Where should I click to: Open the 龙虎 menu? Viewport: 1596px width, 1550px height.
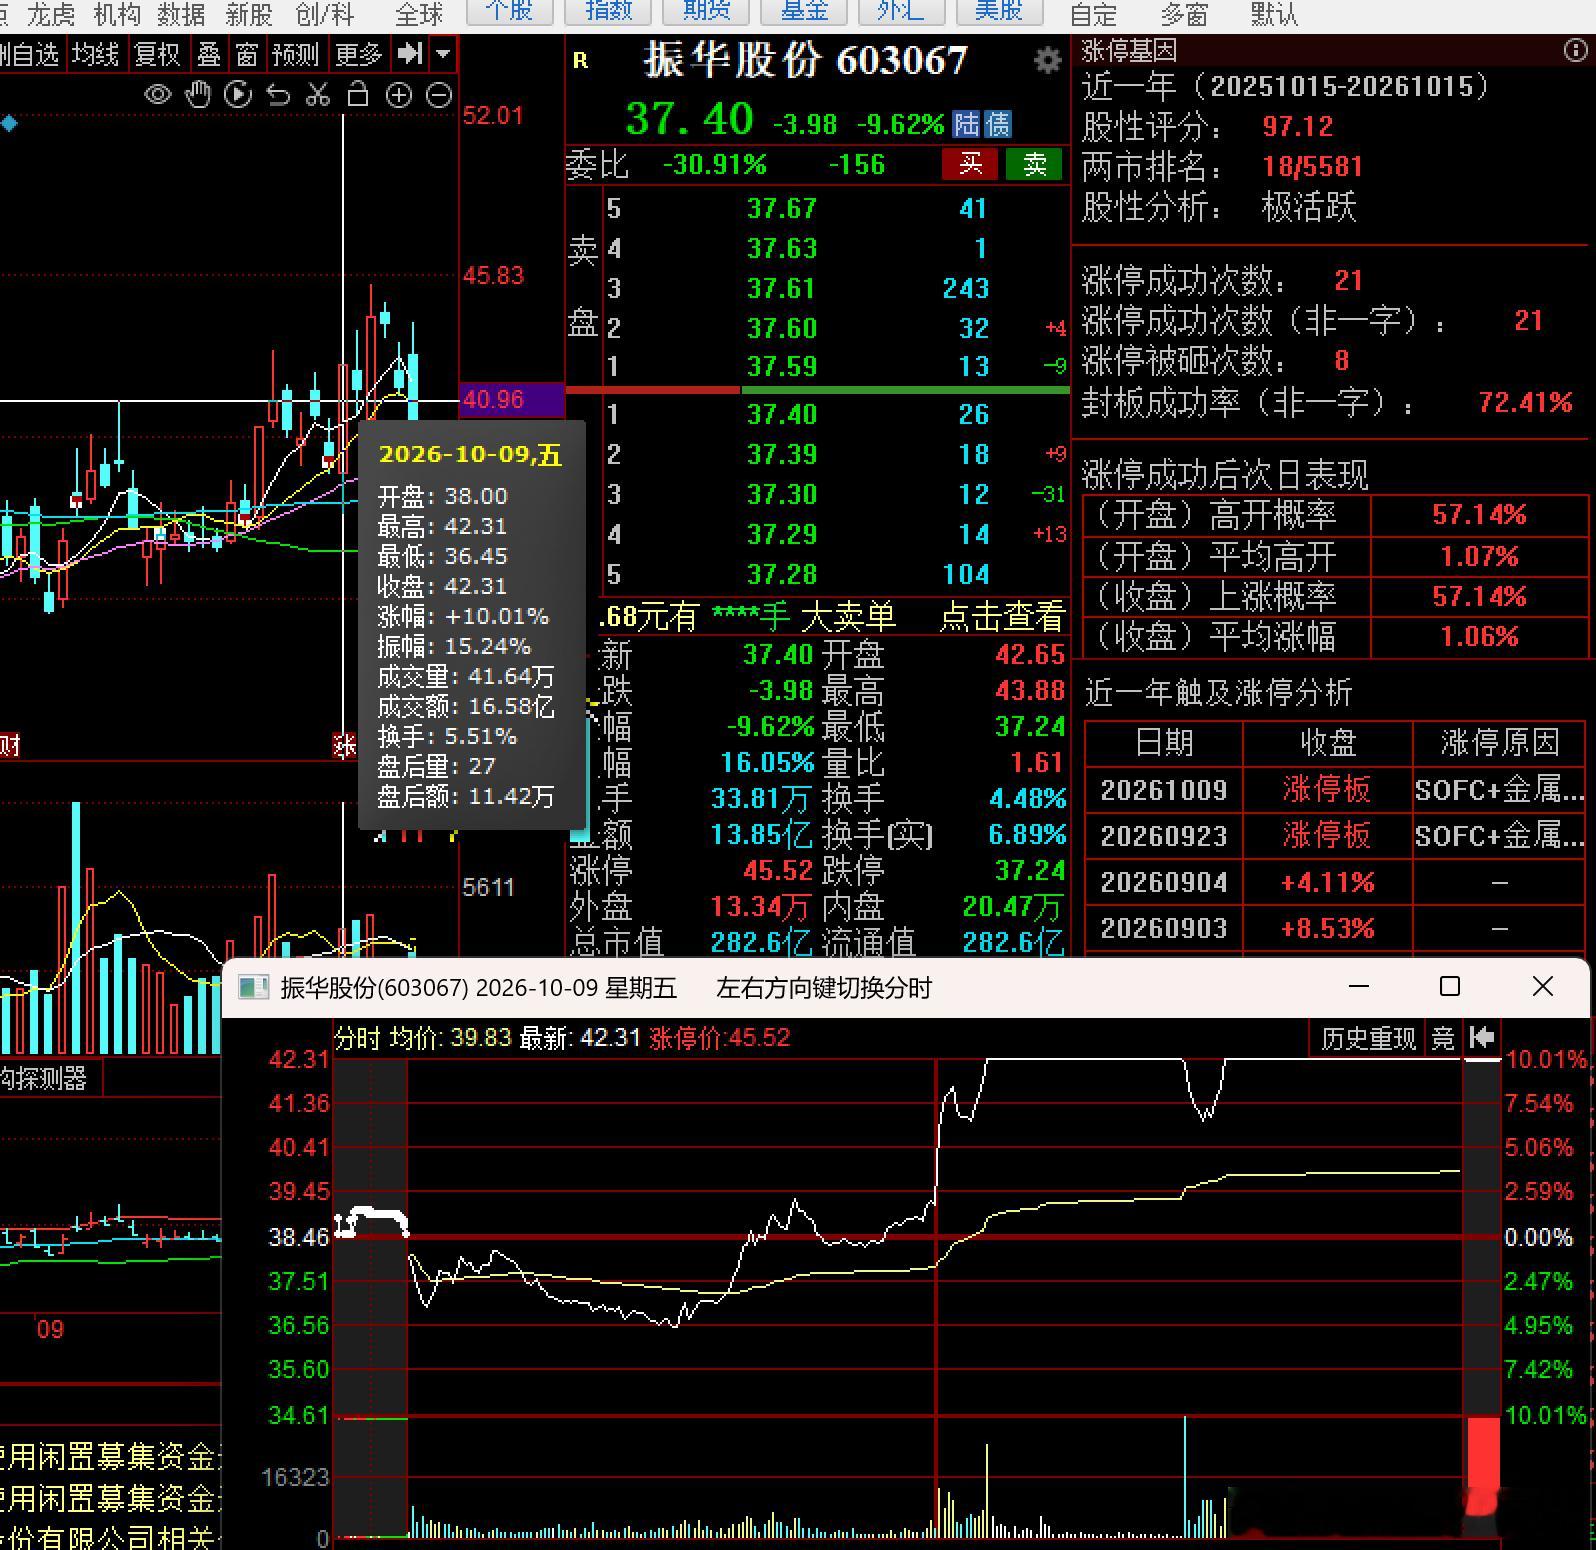[x=52, y=14]
